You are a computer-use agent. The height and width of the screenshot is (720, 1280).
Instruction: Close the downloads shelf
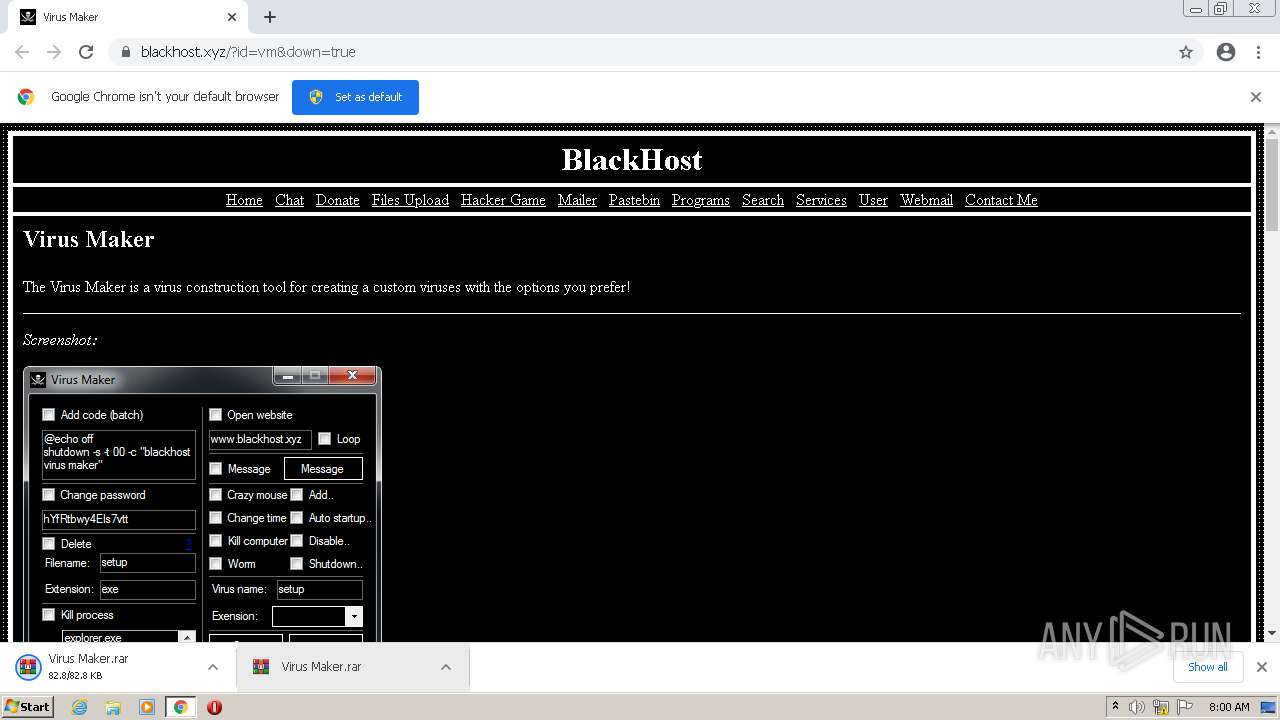1262,667
